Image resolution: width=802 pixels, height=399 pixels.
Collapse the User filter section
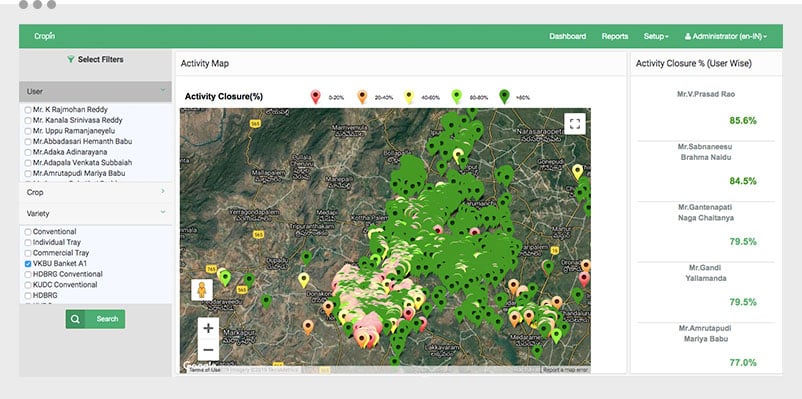[x=95, y=92]
